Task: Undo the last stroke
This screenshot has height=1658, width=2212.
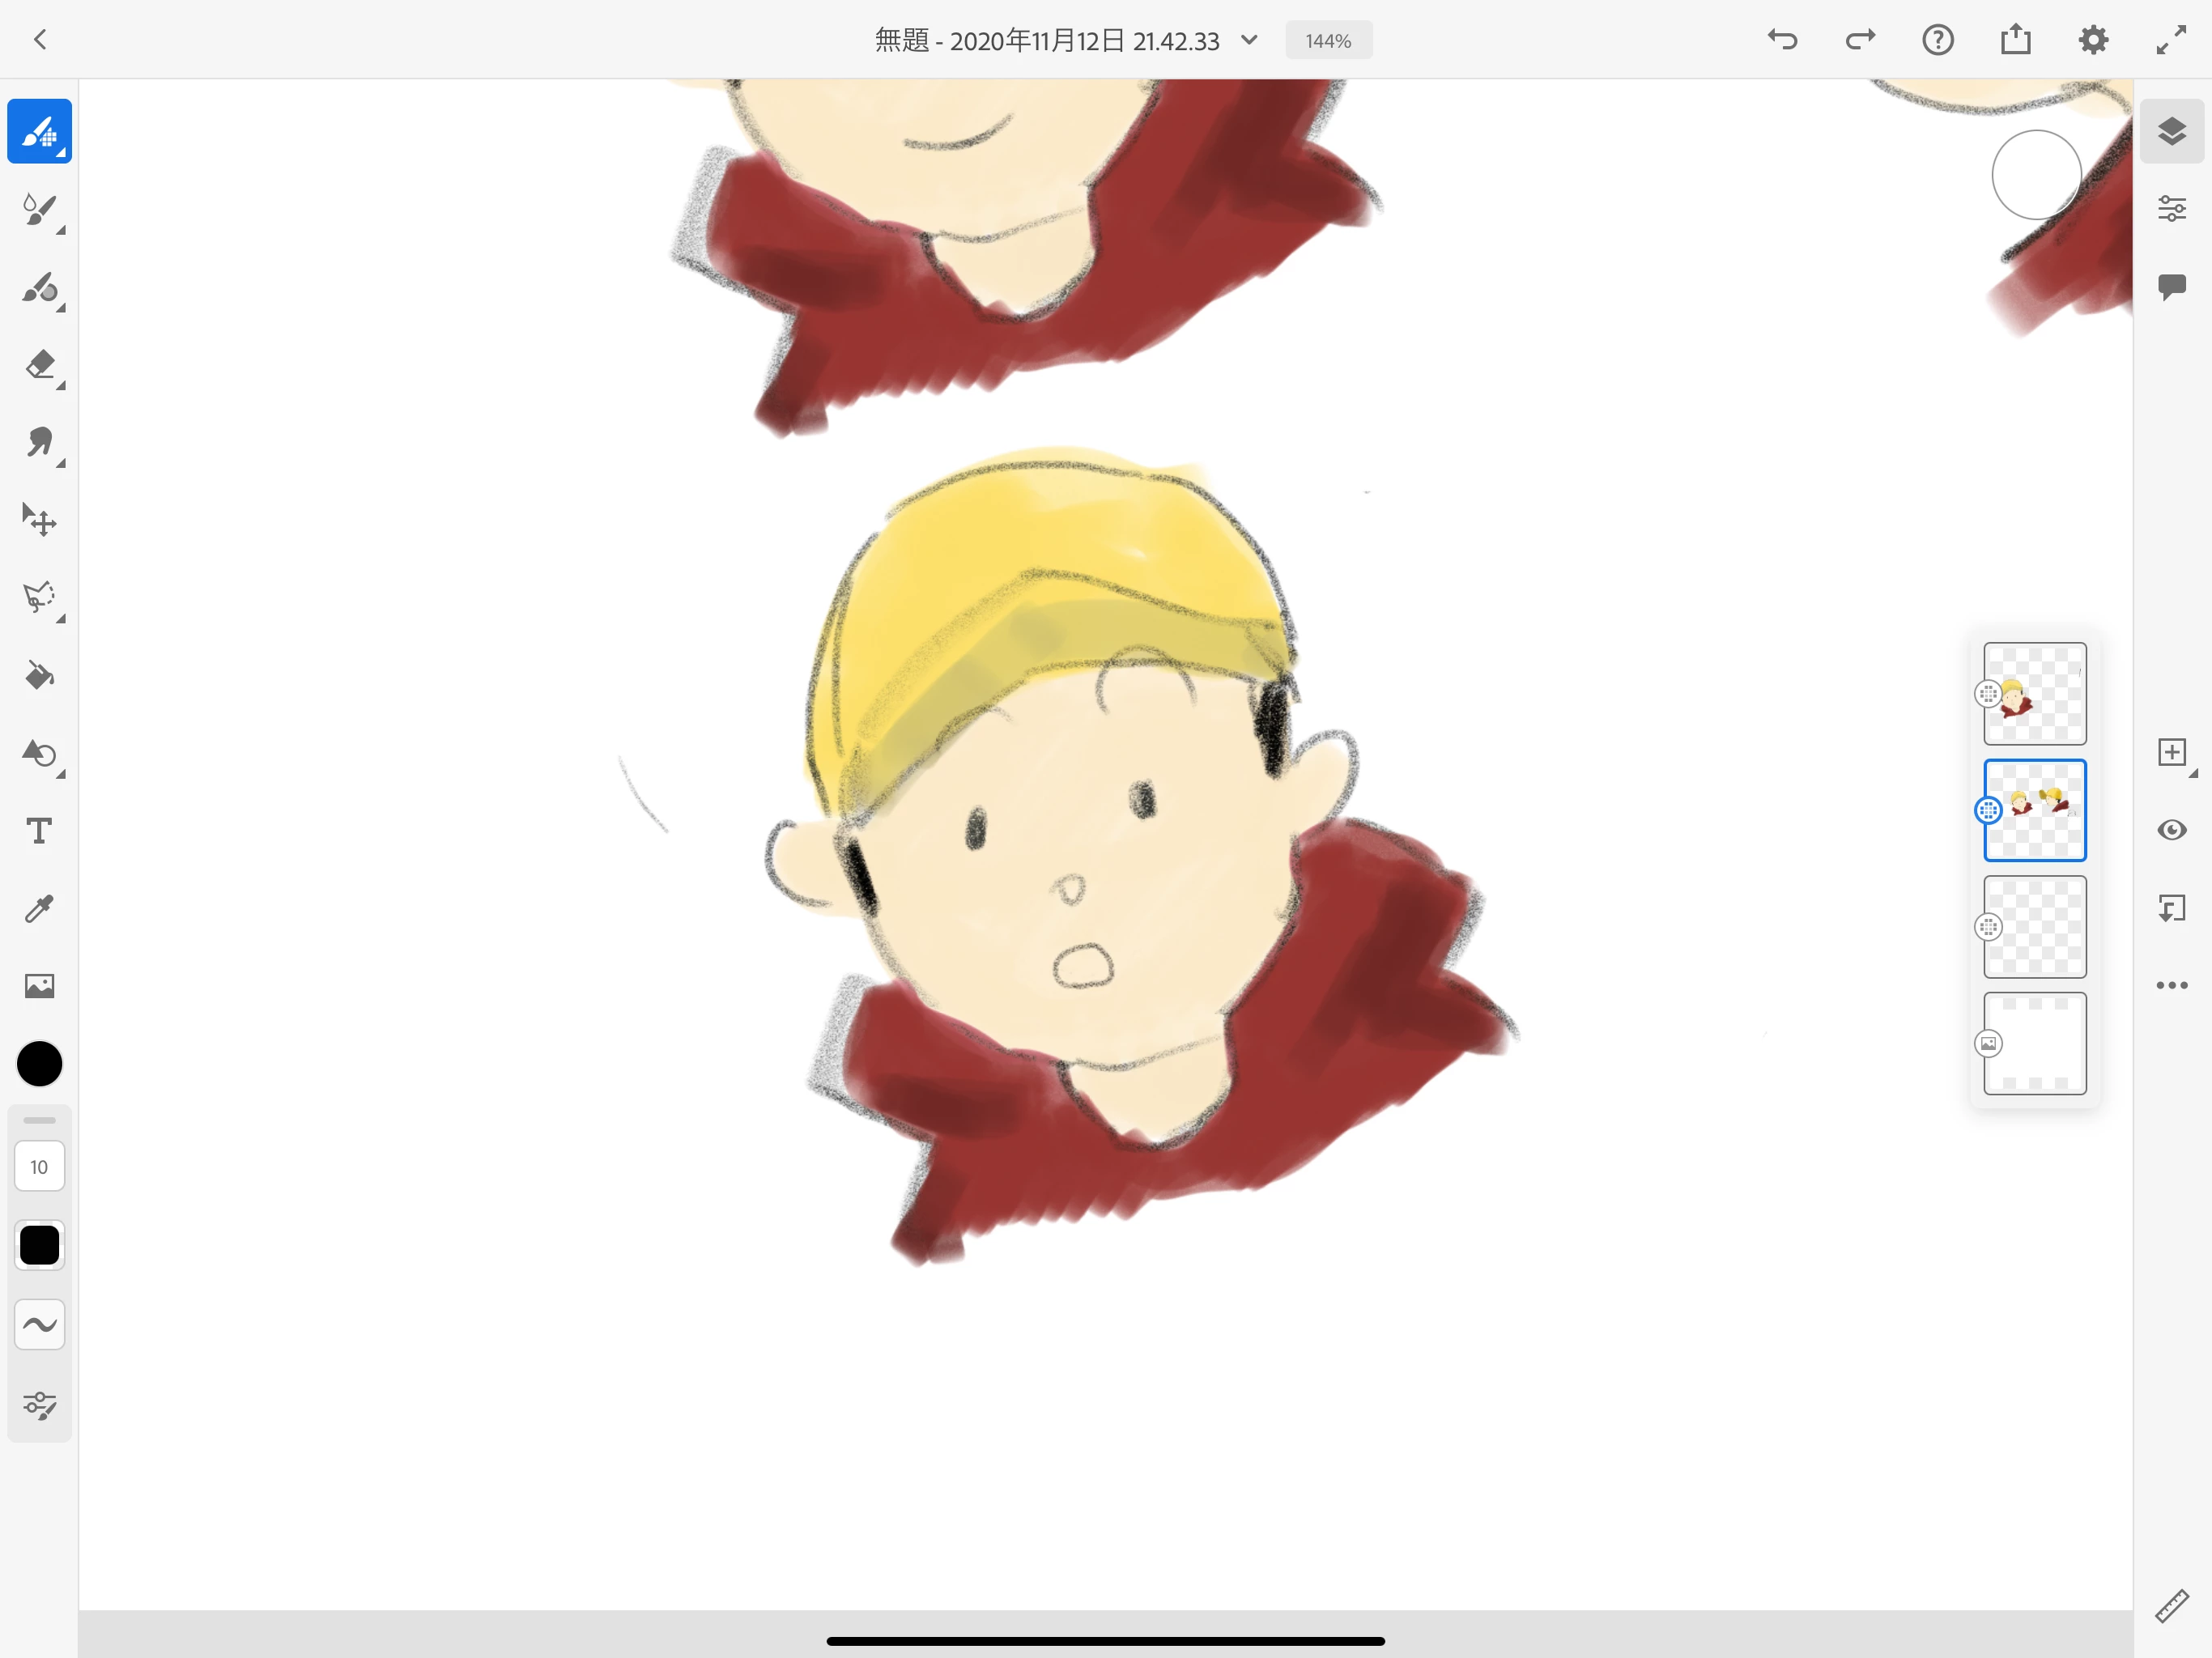Action: 1782,40
